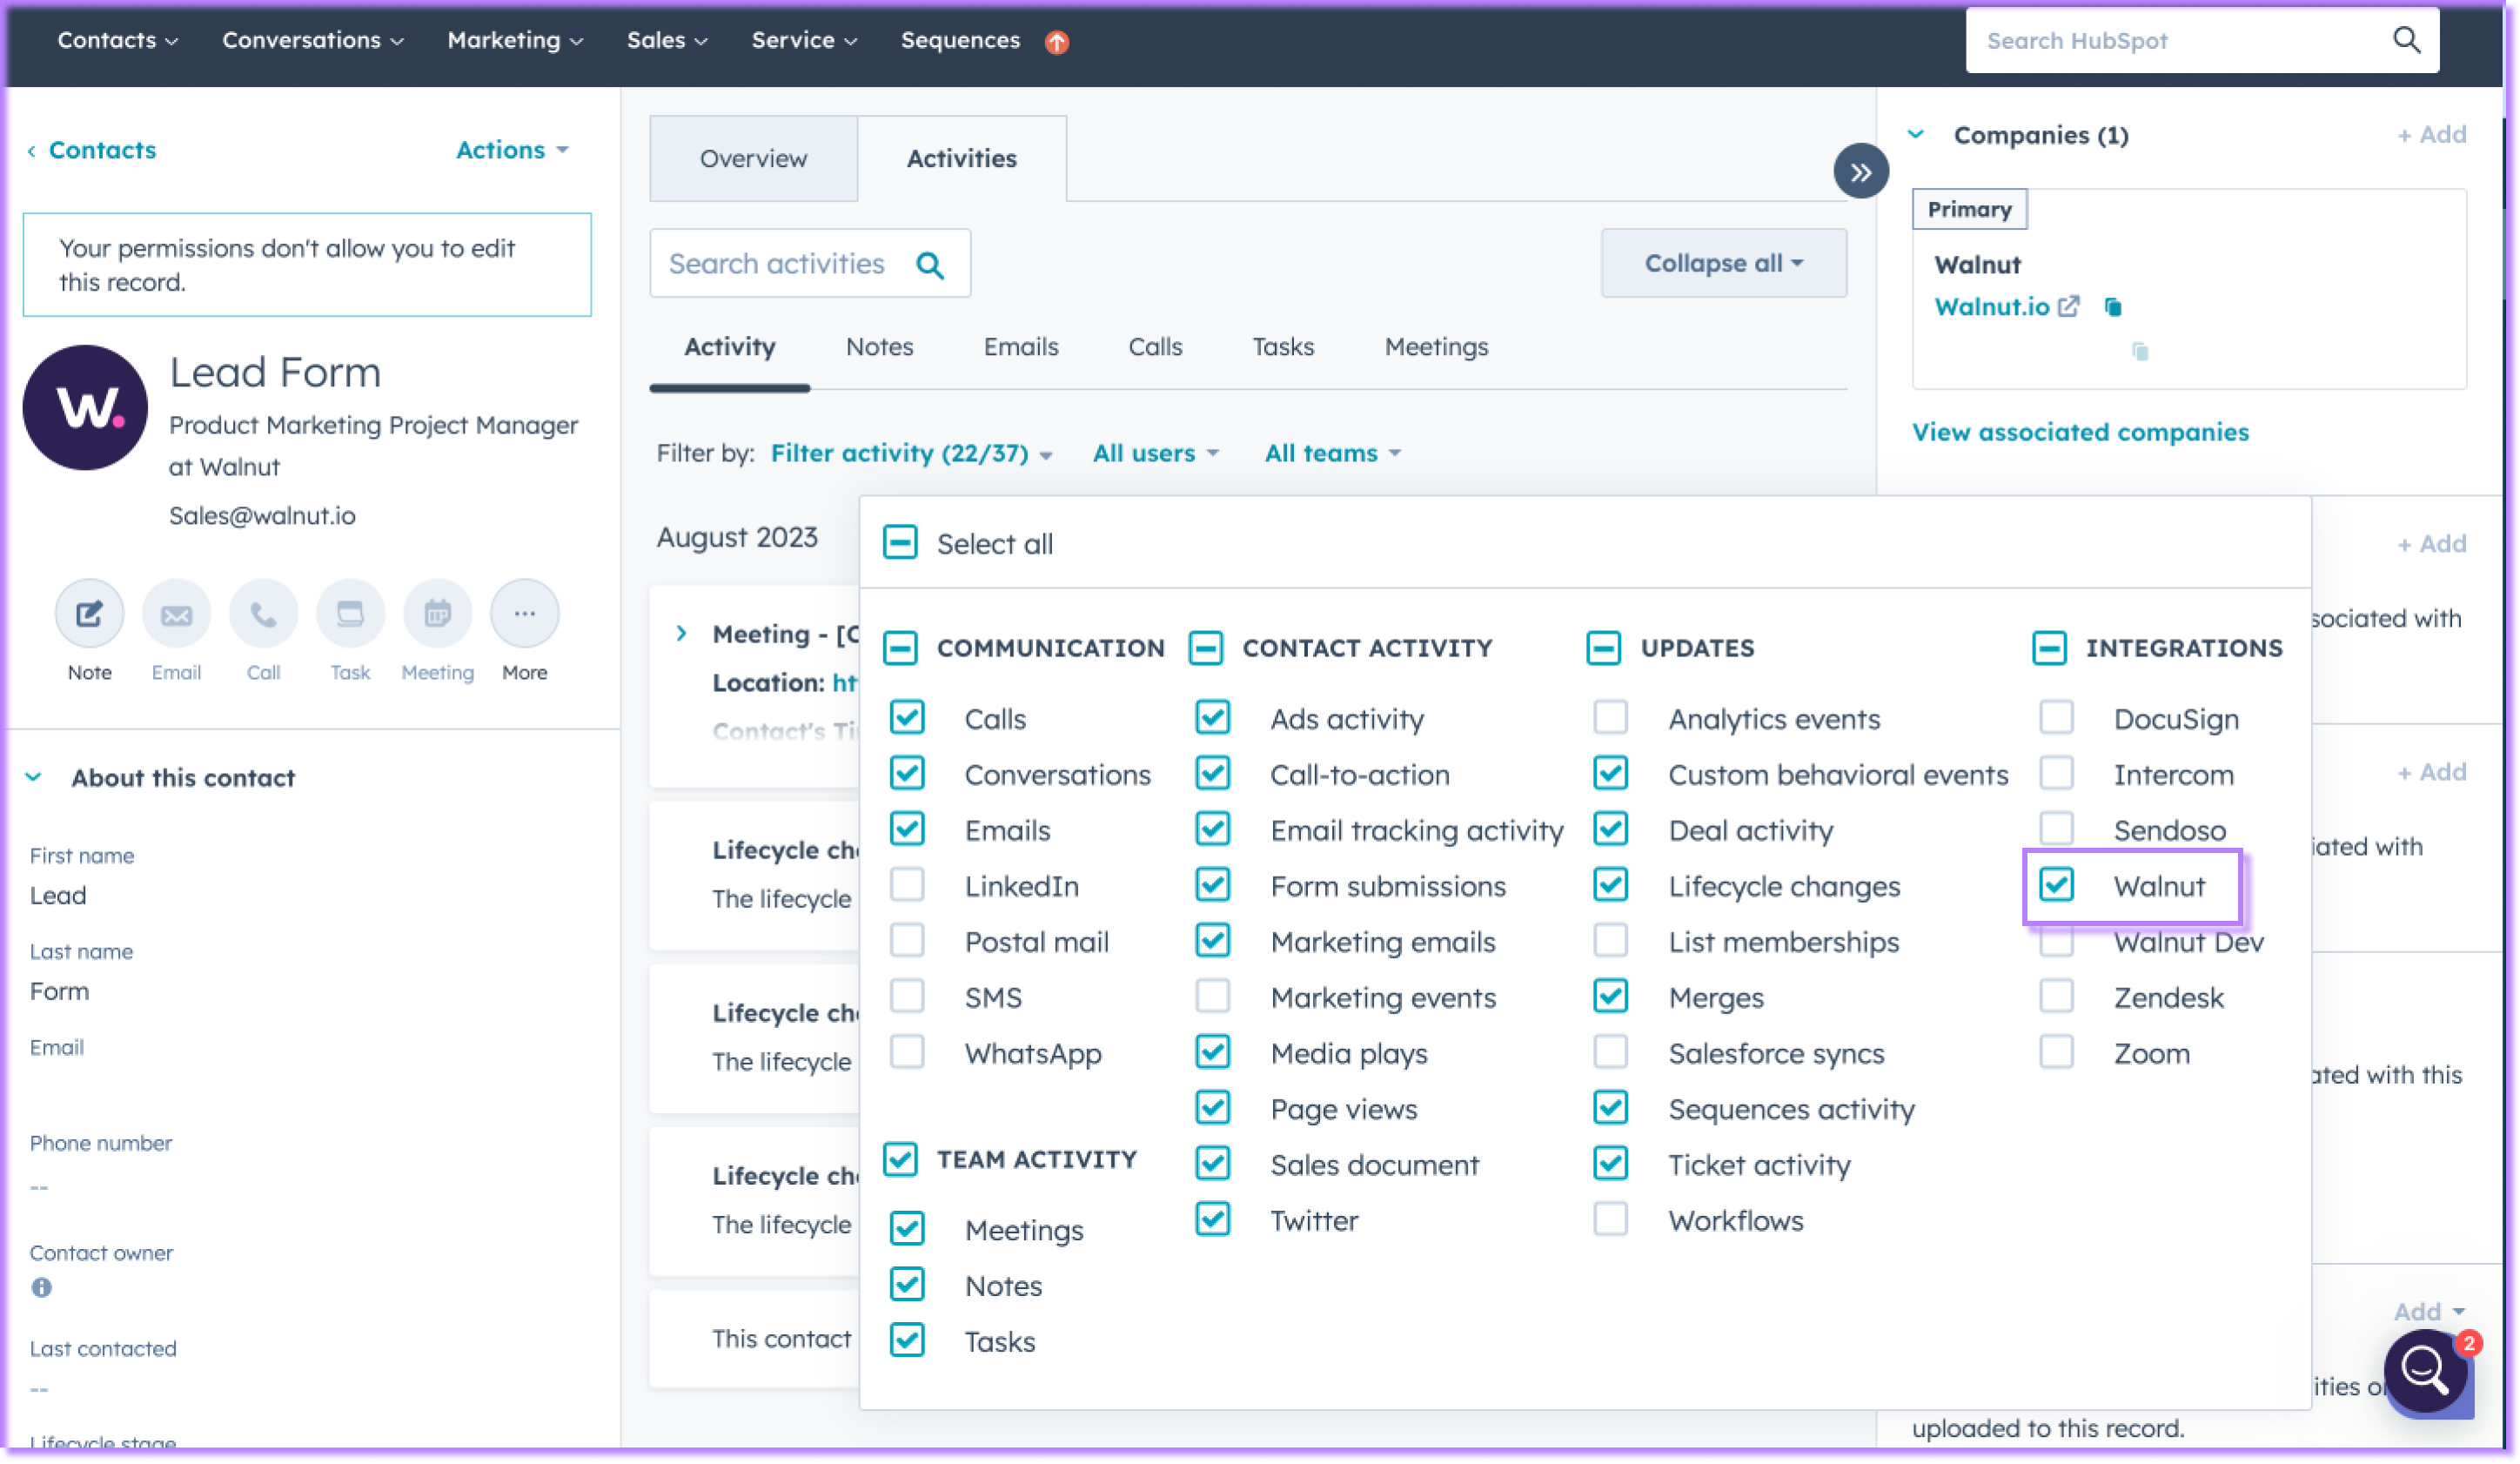Open View associated companies link

(2080, 432)
